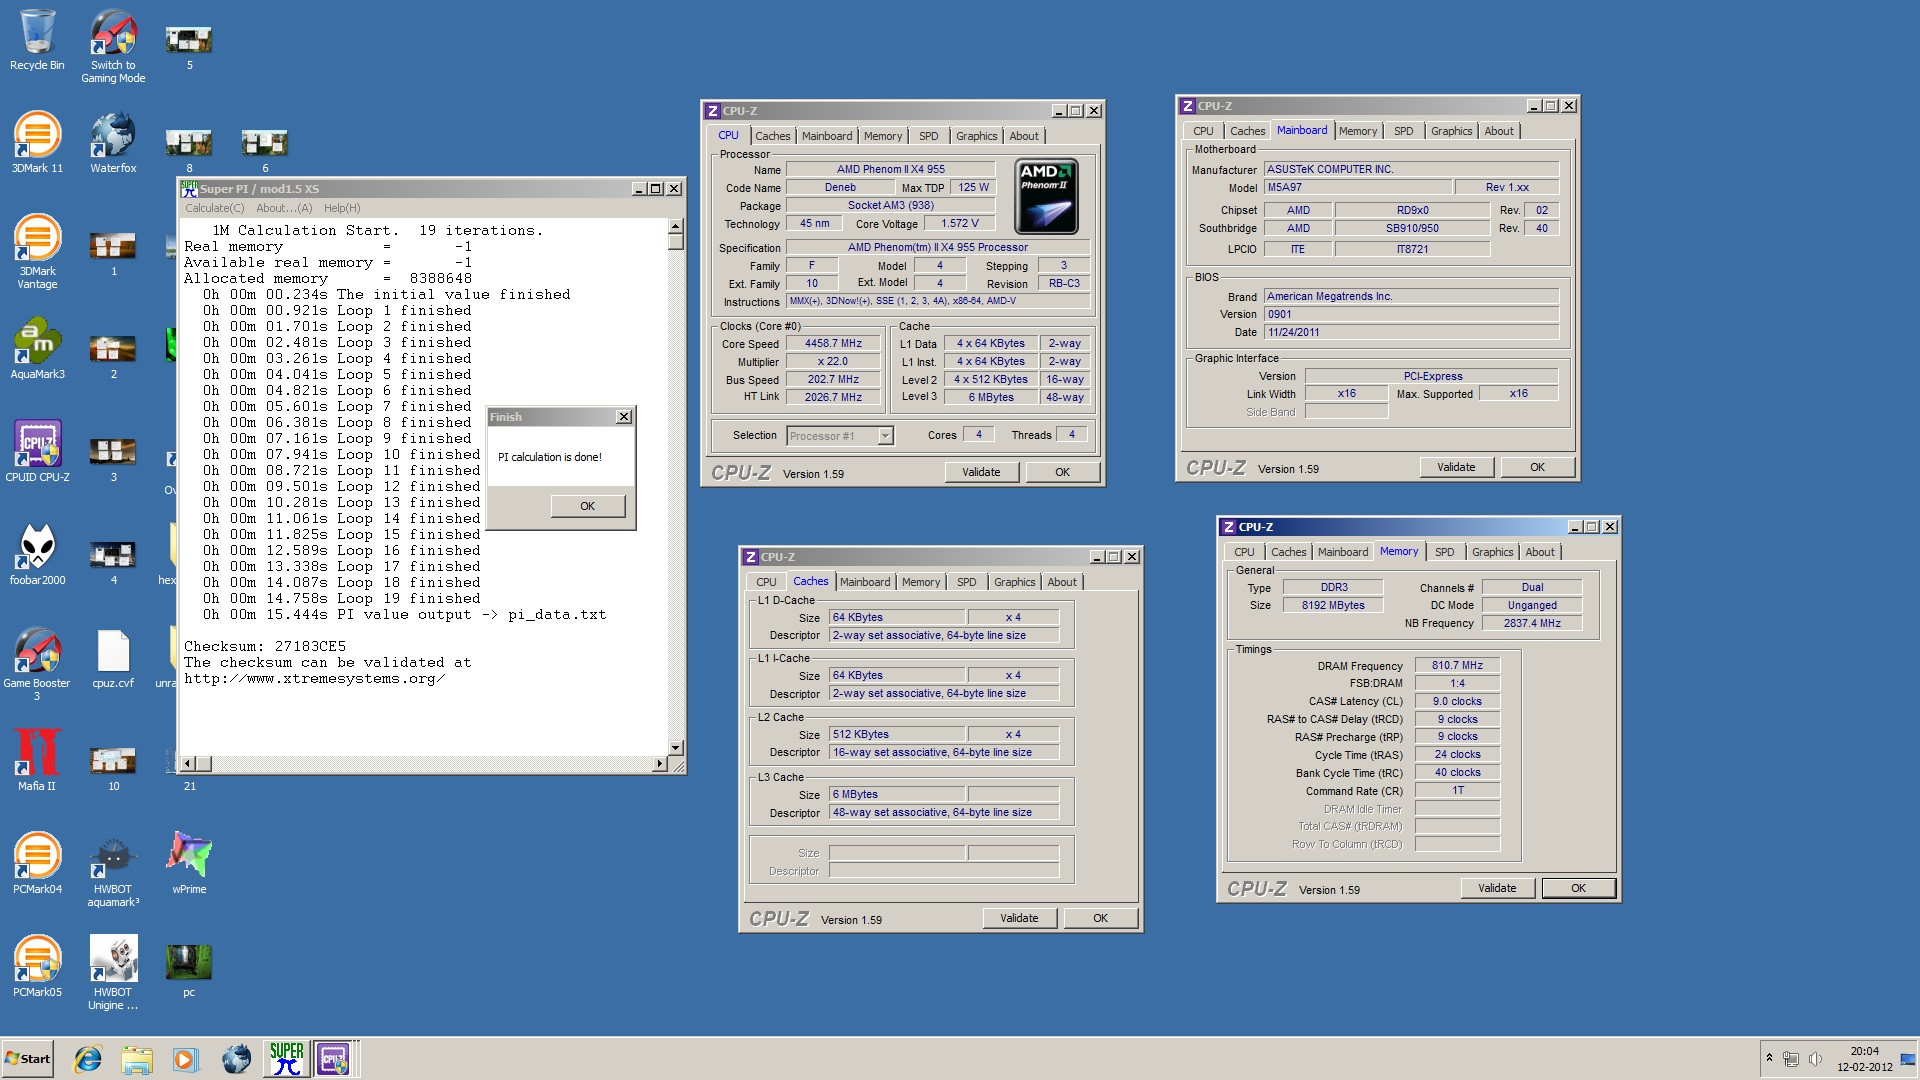Open cpuz.cvf file icon
The height and width of the screenshot is (1080, 1920).
coord(113,658)
